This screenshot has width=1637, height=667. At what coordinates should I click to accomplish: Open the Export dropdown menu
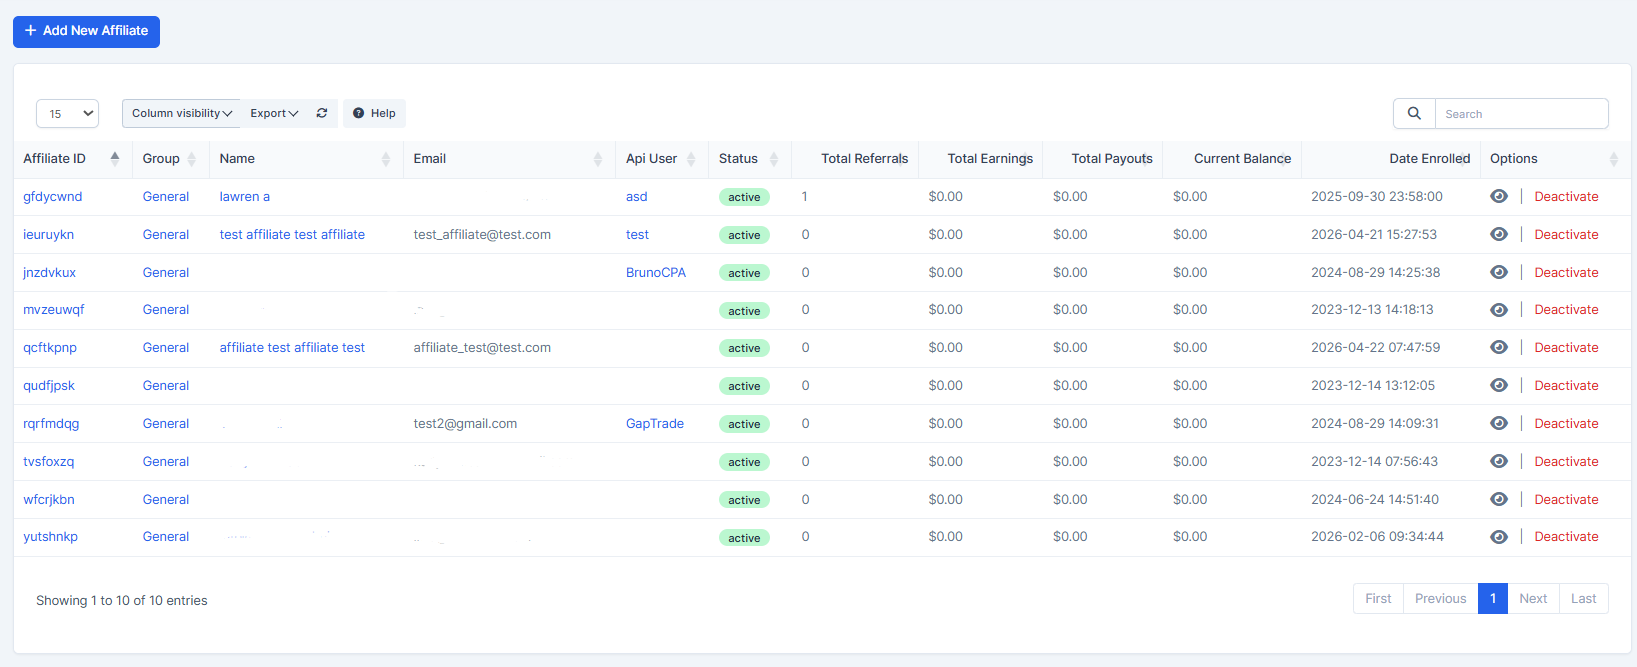[274, 113]
